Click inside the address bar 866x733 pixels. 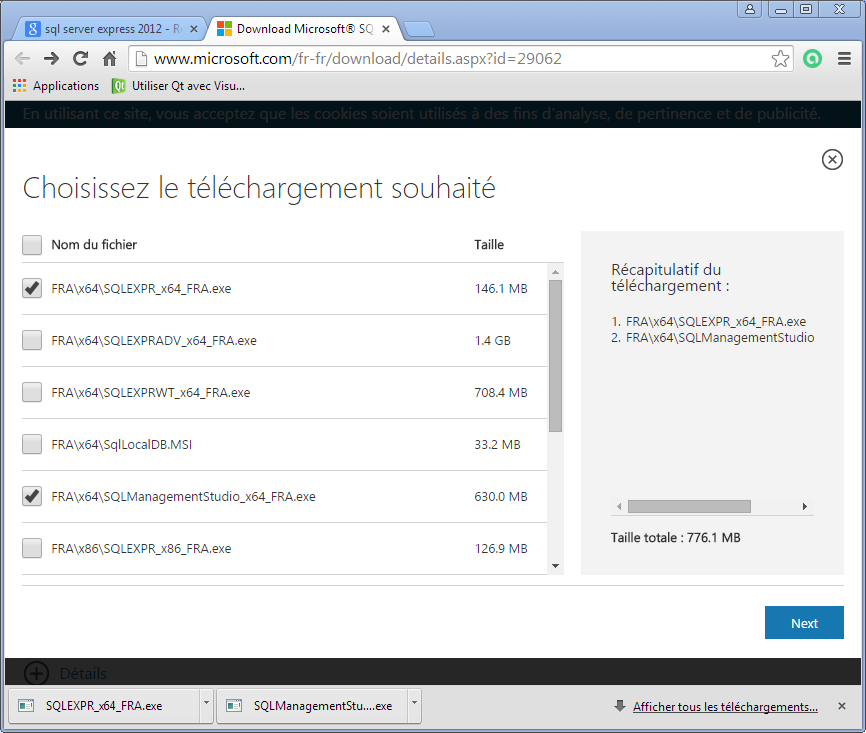[x=400, y=59]
